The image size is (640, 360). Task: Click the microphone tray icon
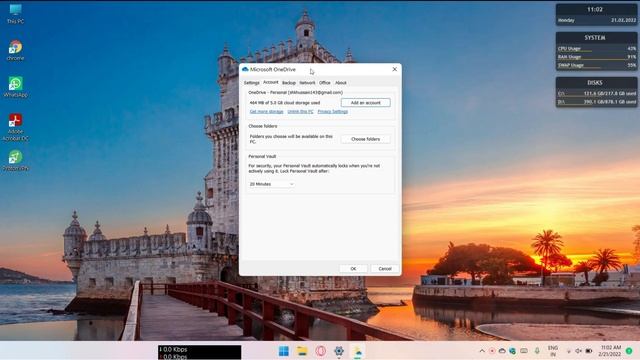click(537, 351)
